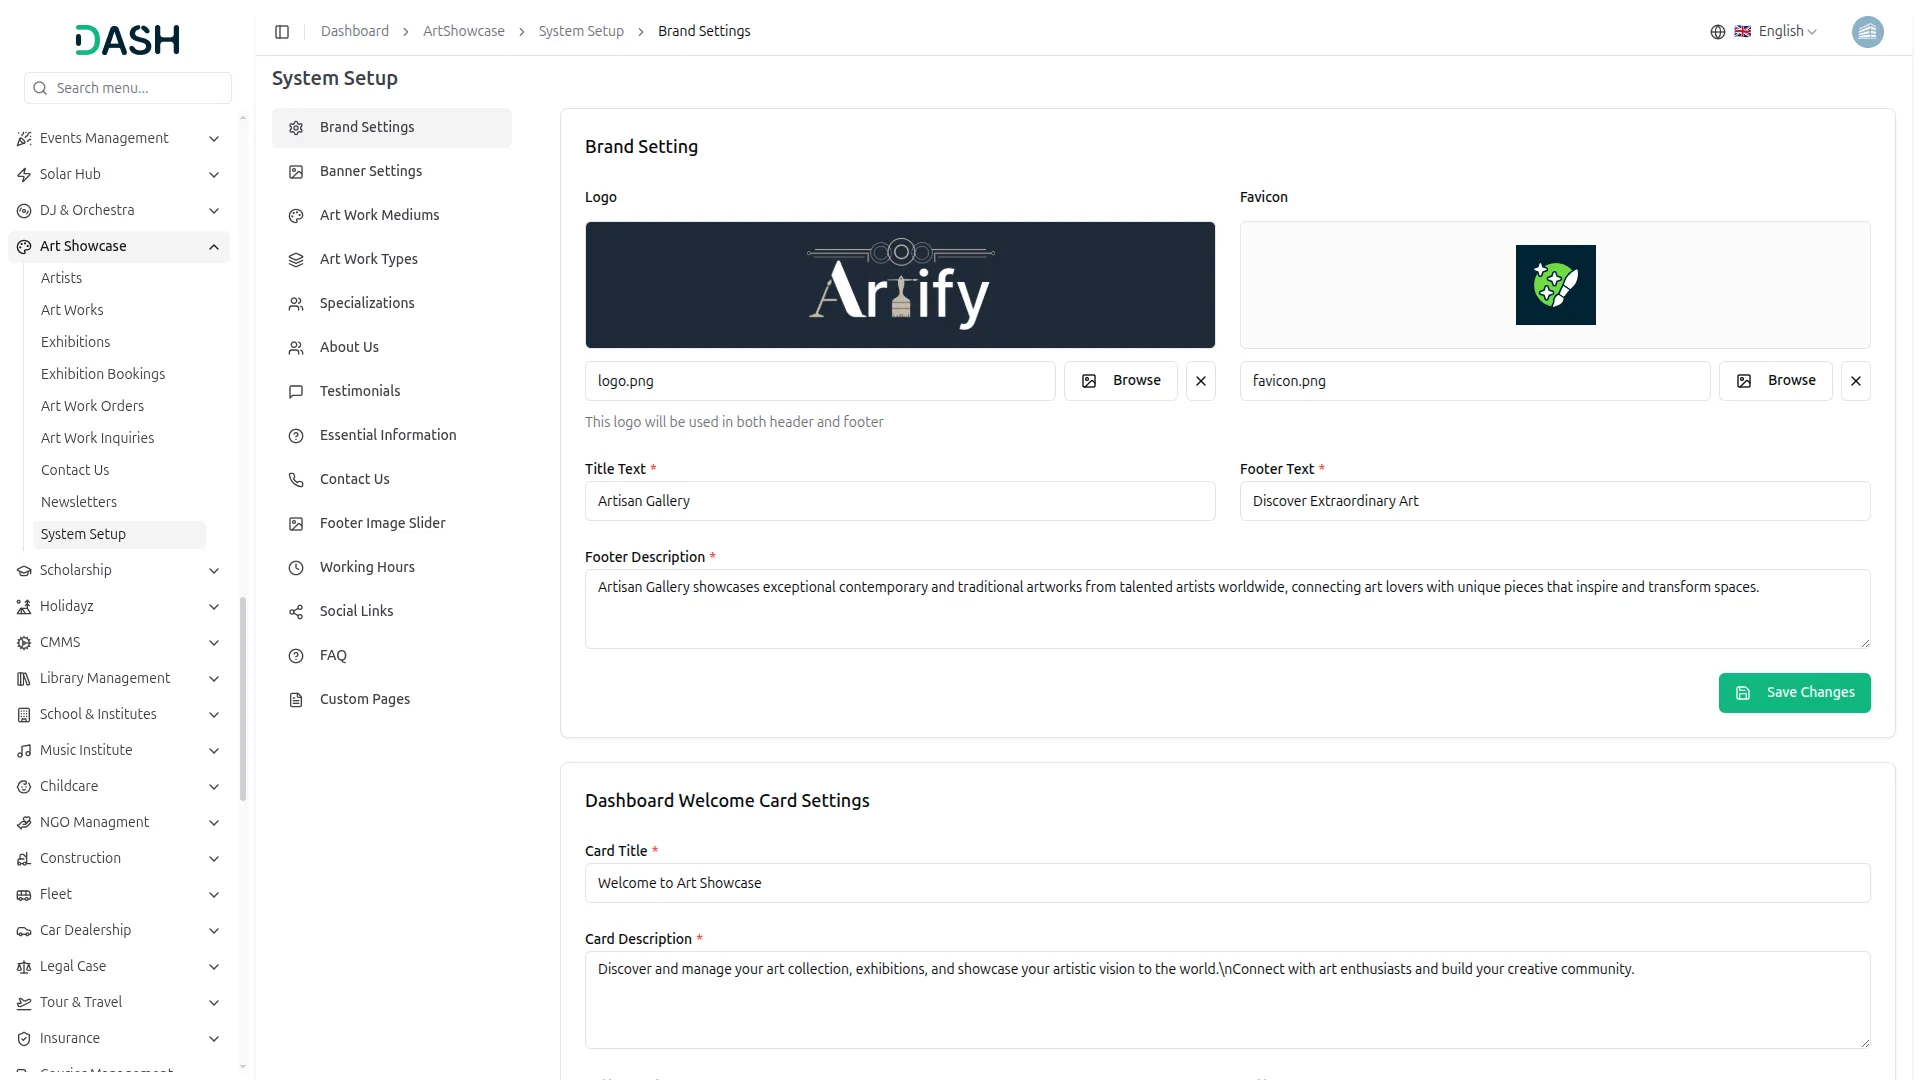Viewport: 1920px width, 1080px height.
Task: Toggle the sidebar collapse icon
Action: 282,32
